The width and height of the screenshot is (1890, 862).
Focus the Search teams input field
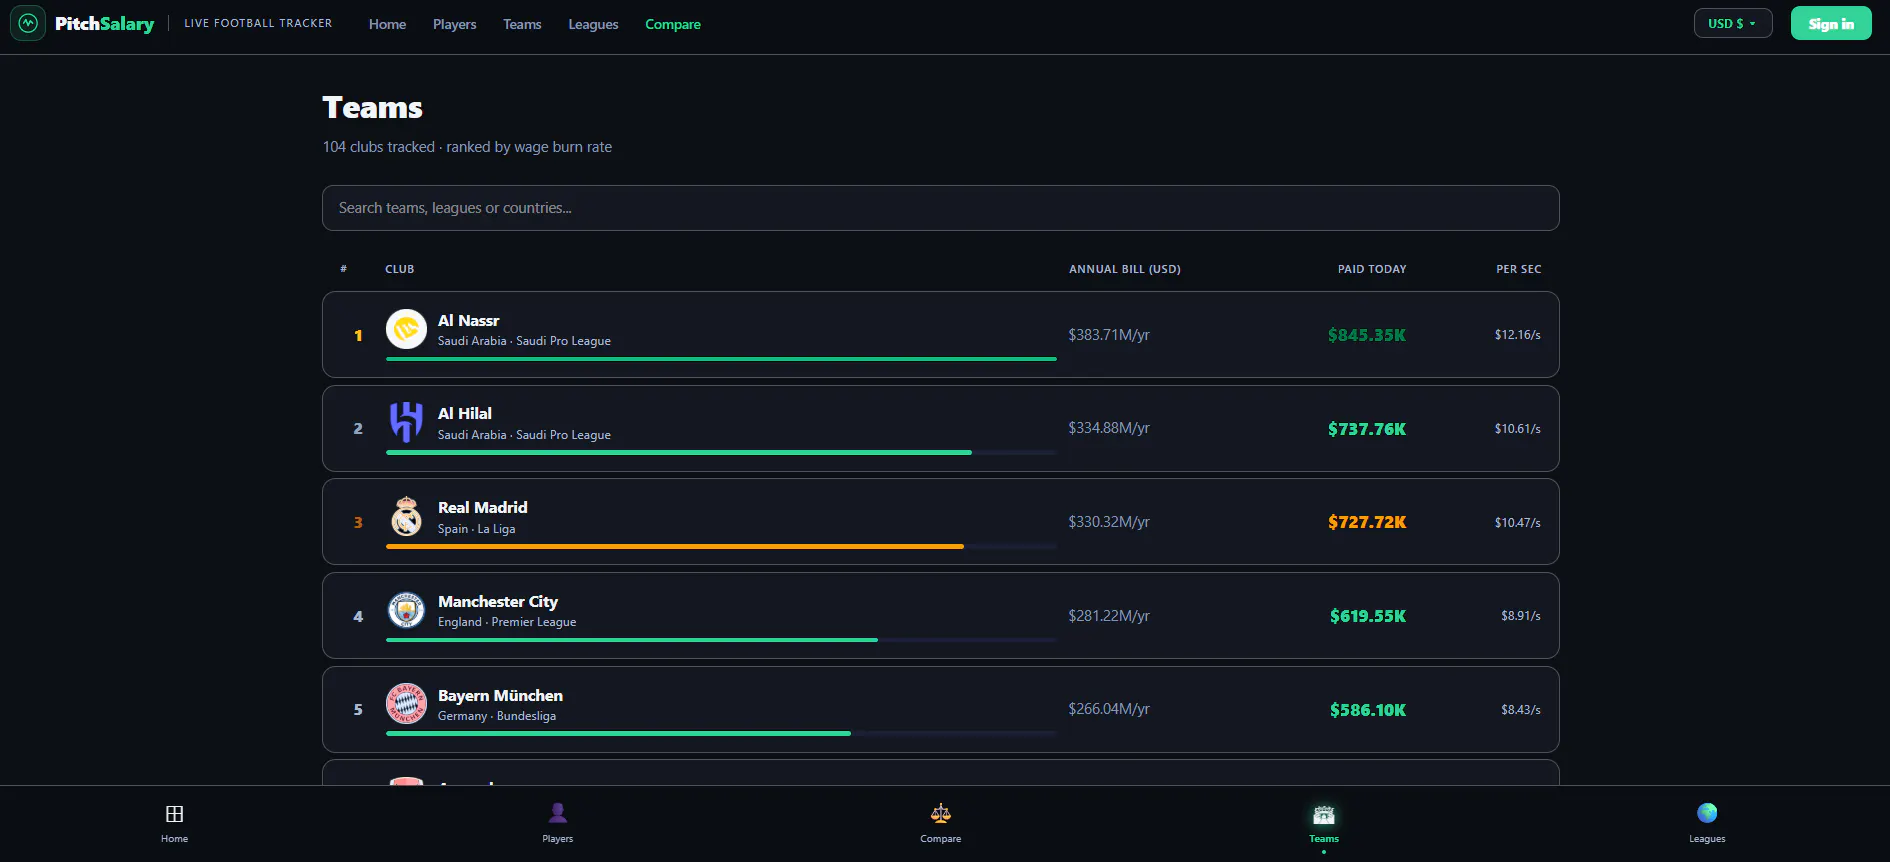(x=941, y=208)
